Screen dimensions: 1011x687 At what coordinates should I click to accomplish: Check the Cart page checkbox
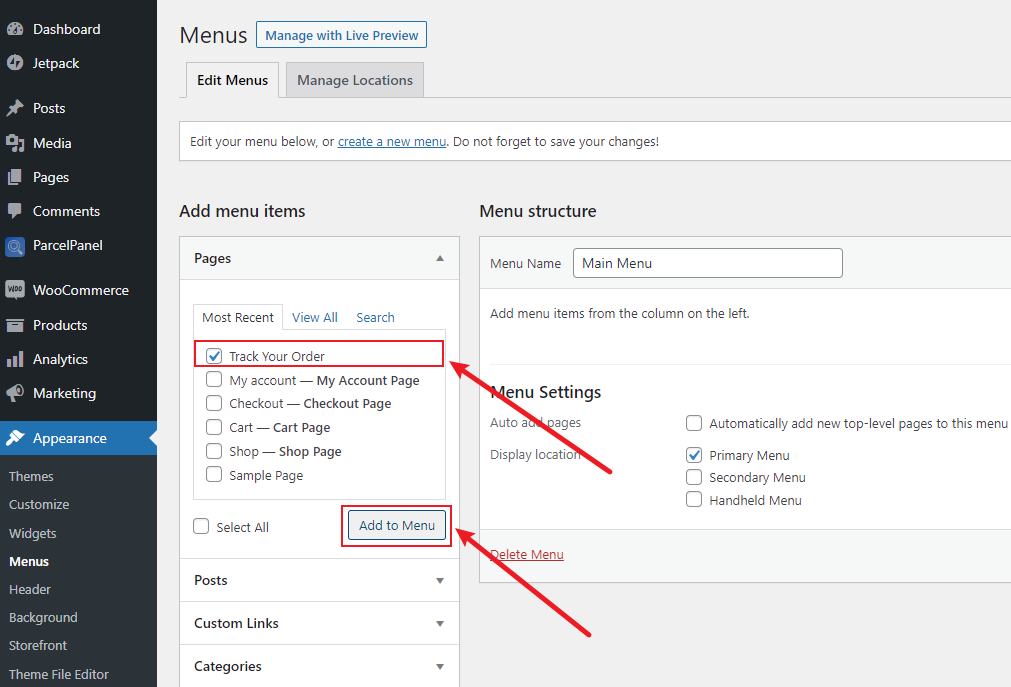pyautogui.click(x=214, y=427)
